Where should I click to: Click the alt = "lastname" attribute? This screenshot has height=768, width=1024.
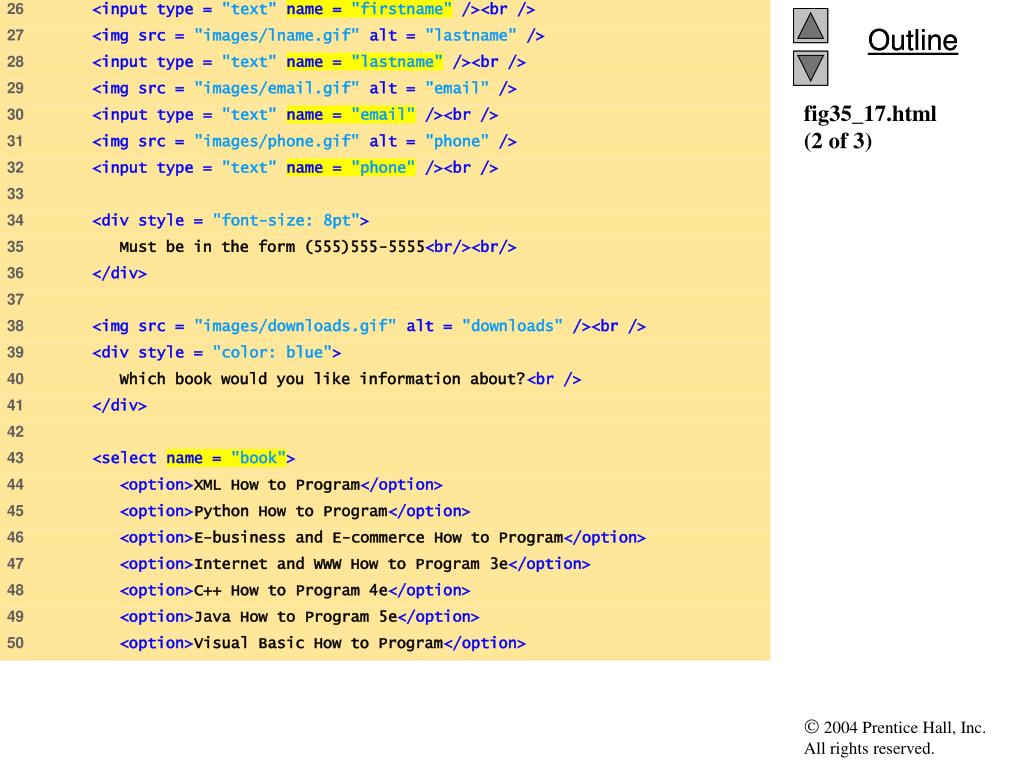click(443, 36)
